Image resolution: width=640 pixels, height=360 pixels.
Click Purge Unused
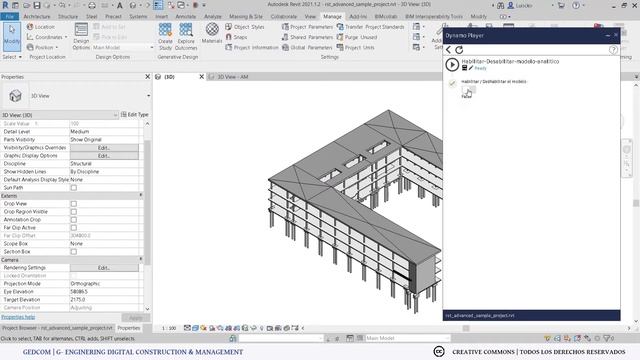click(x=357, y=37)
